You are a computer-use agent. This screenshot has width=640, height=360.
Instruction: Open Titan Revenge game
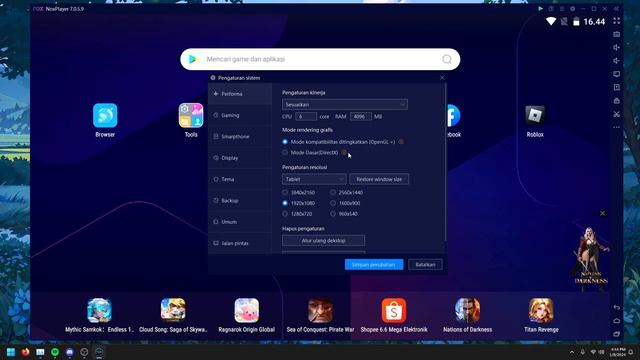541,310
